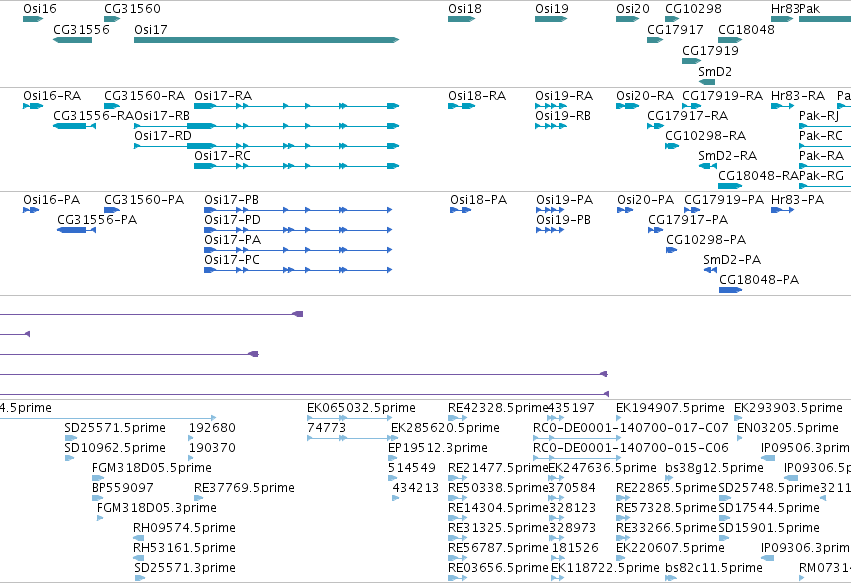Viewport: 851px width, 583px height.
Task: Select the SD10962.5prime EST label
Action: point(115,448)
